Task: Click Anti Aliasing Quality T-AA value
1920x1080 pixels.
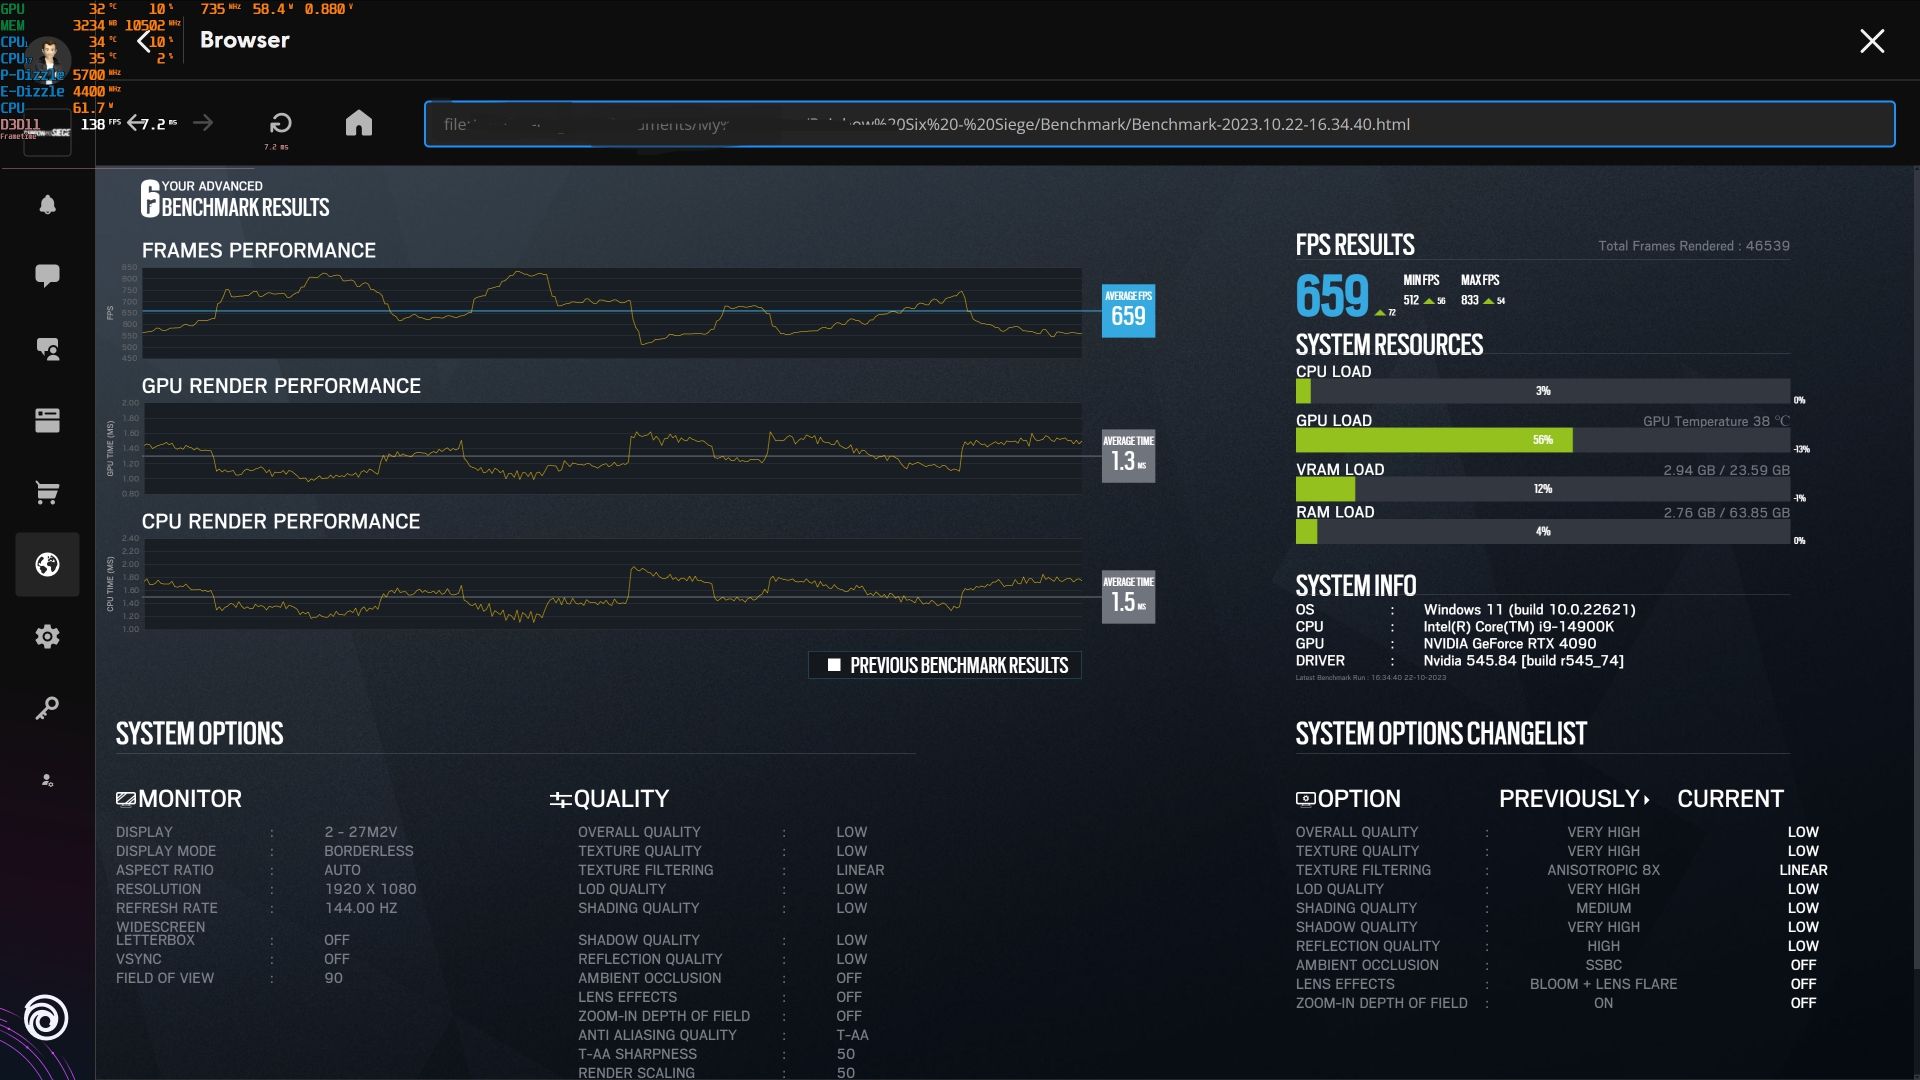Action: click(x=852, y=1035)
